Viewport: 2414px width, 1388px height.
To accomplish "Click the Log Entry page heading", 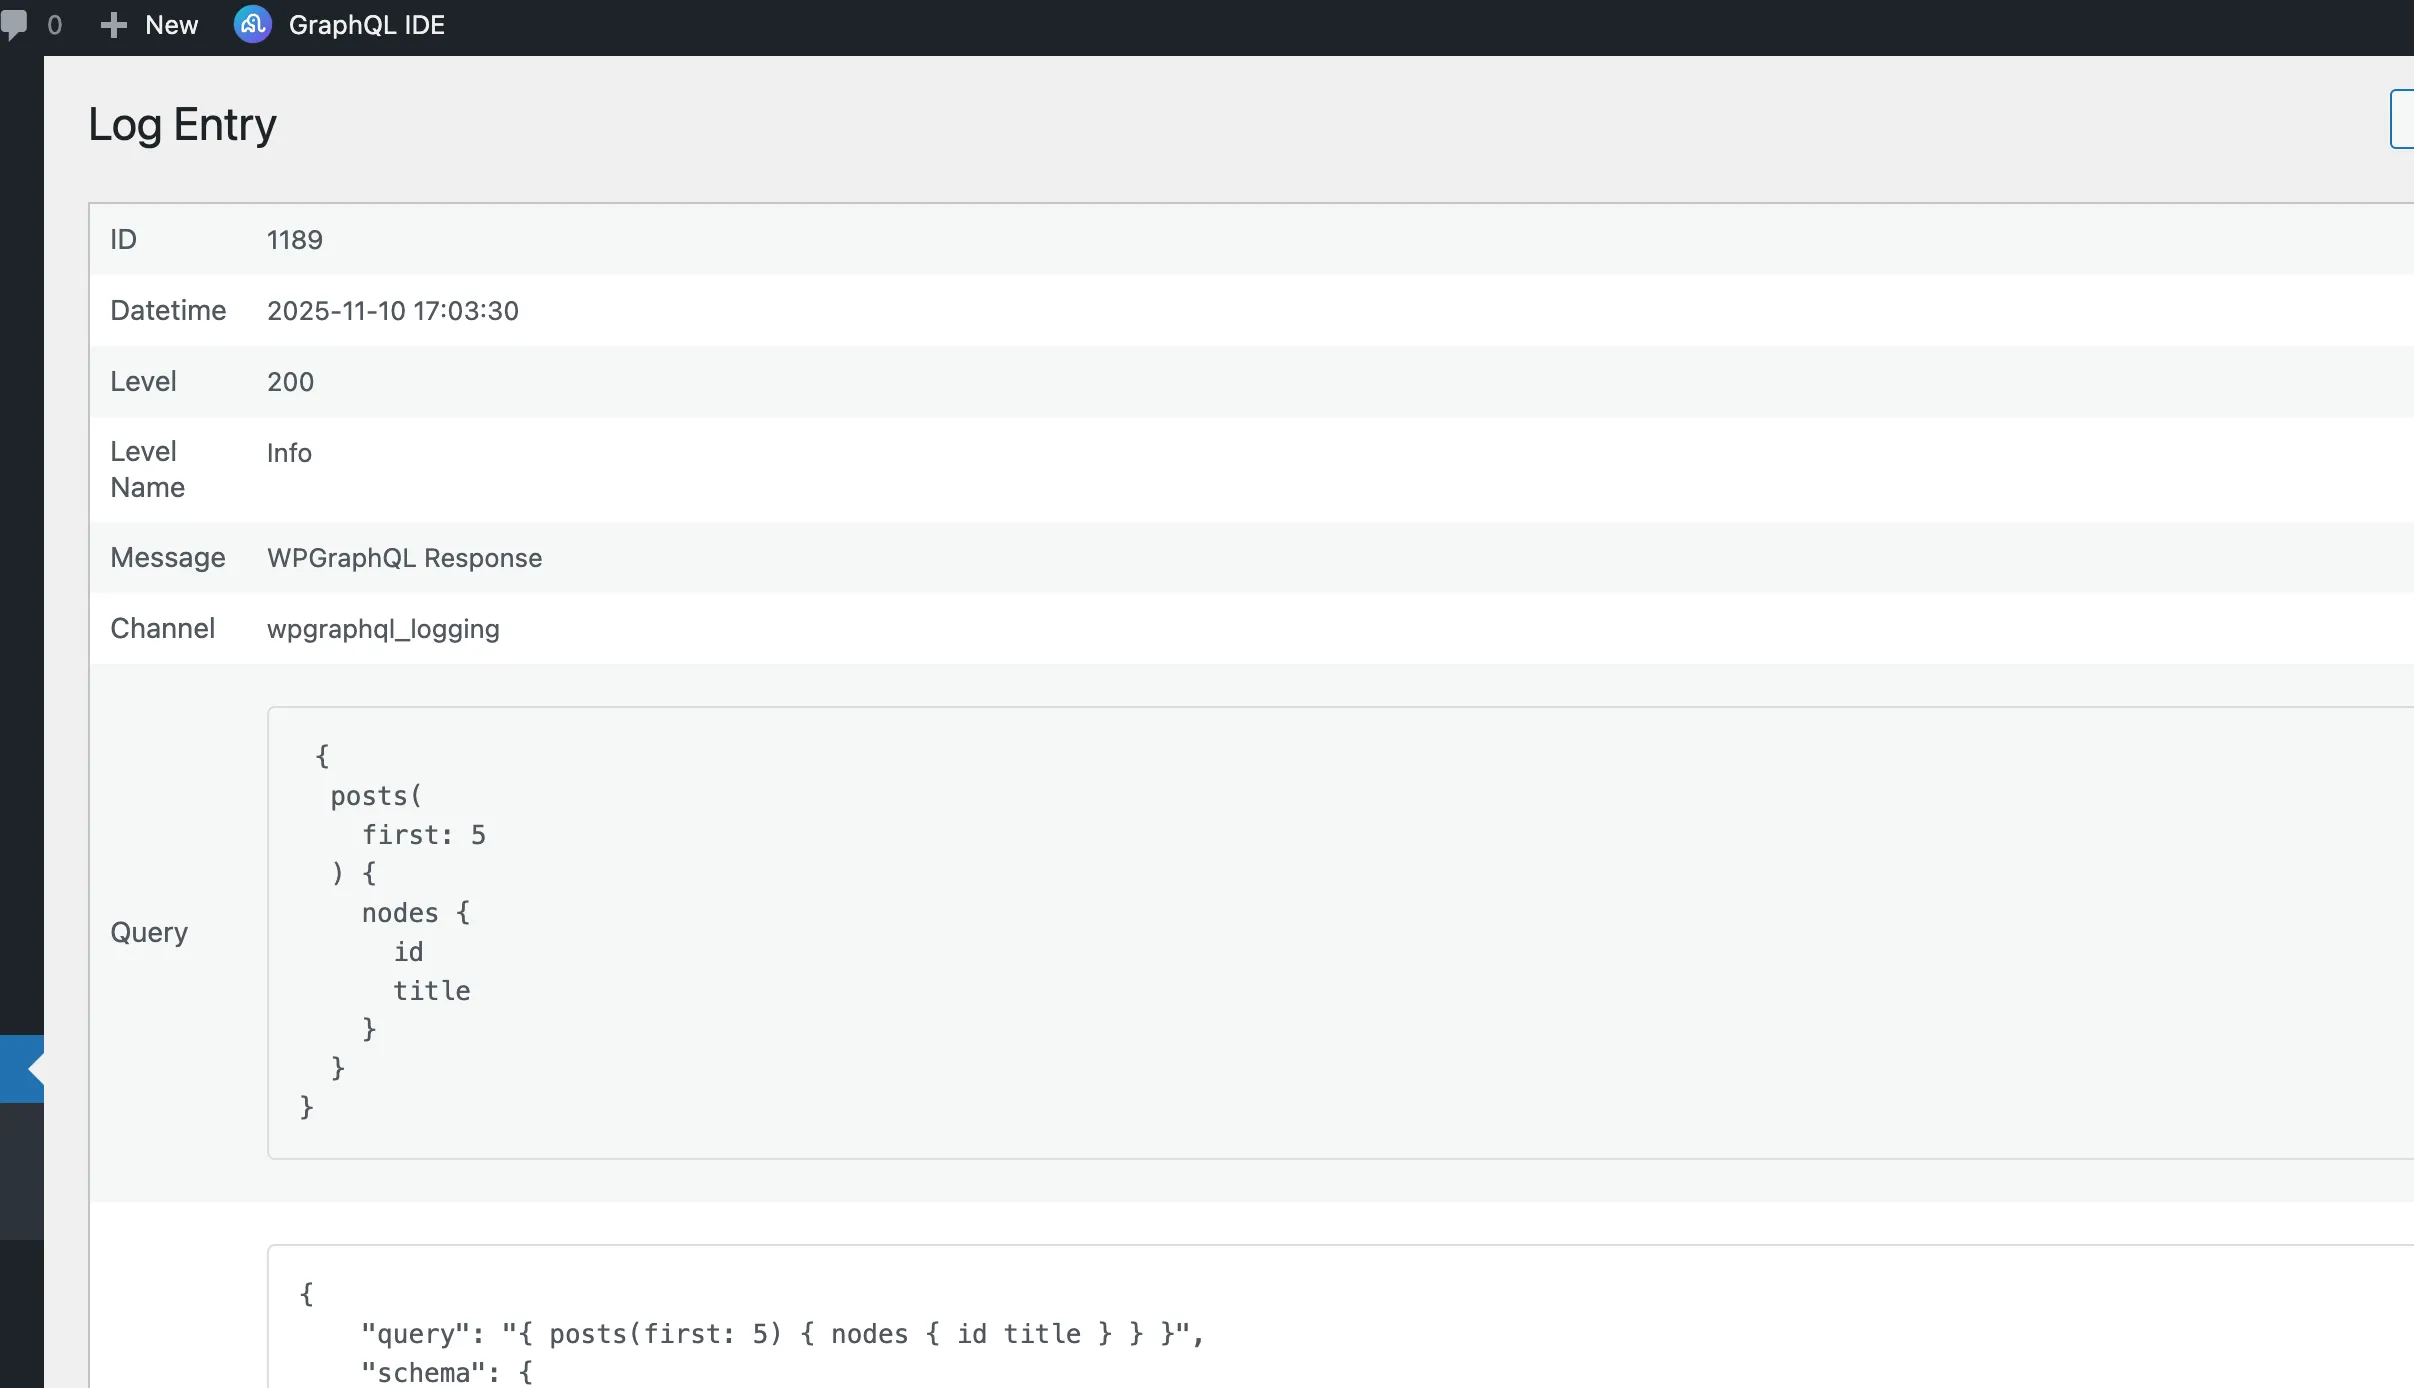I will point(181,124).
